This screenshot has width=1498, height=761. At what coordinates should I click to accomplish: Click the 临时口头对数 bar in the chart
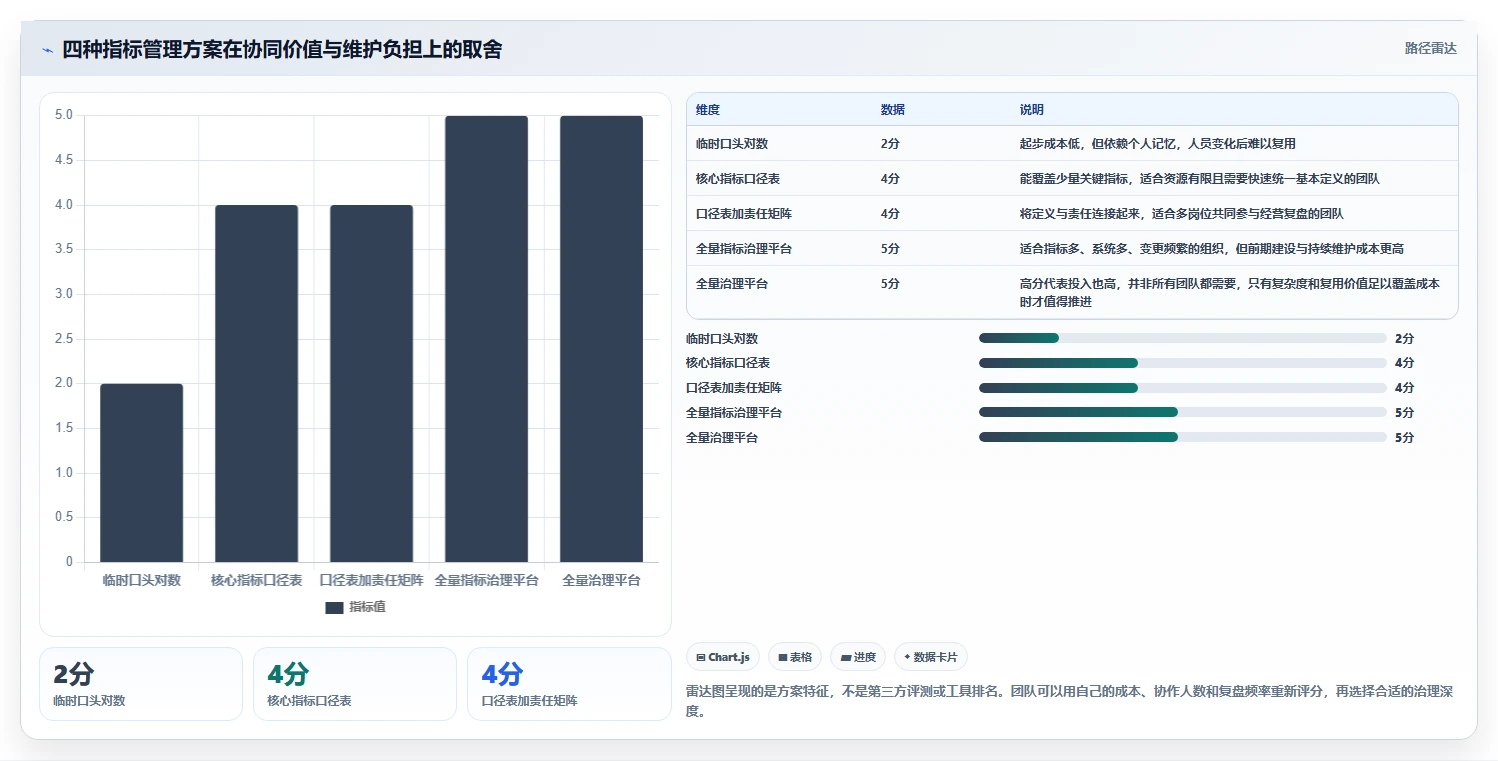(x=141, y=473)
